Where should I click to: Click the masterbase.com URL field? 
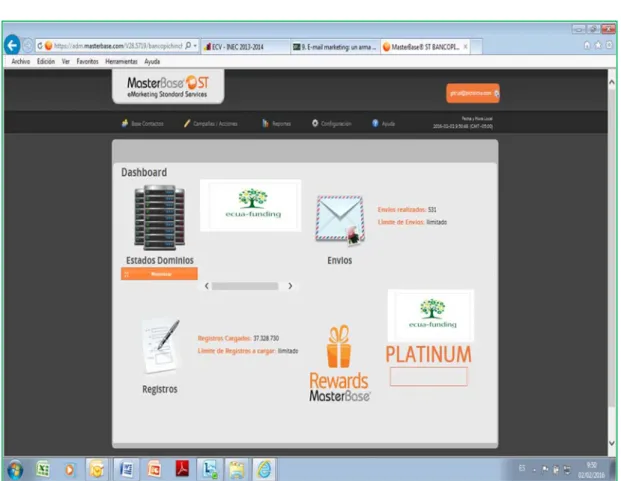point(118,46)
